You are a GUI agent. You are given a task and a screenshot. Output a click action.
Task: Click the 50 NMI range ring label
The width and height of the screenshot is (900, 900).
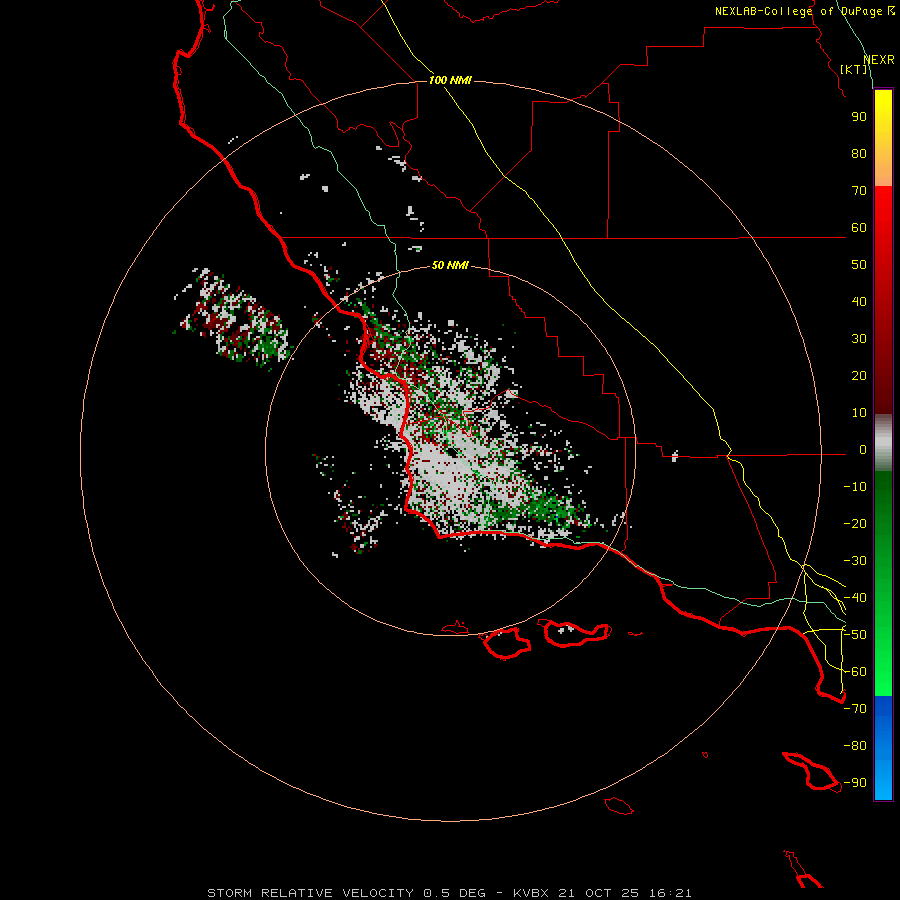point(450,265)
